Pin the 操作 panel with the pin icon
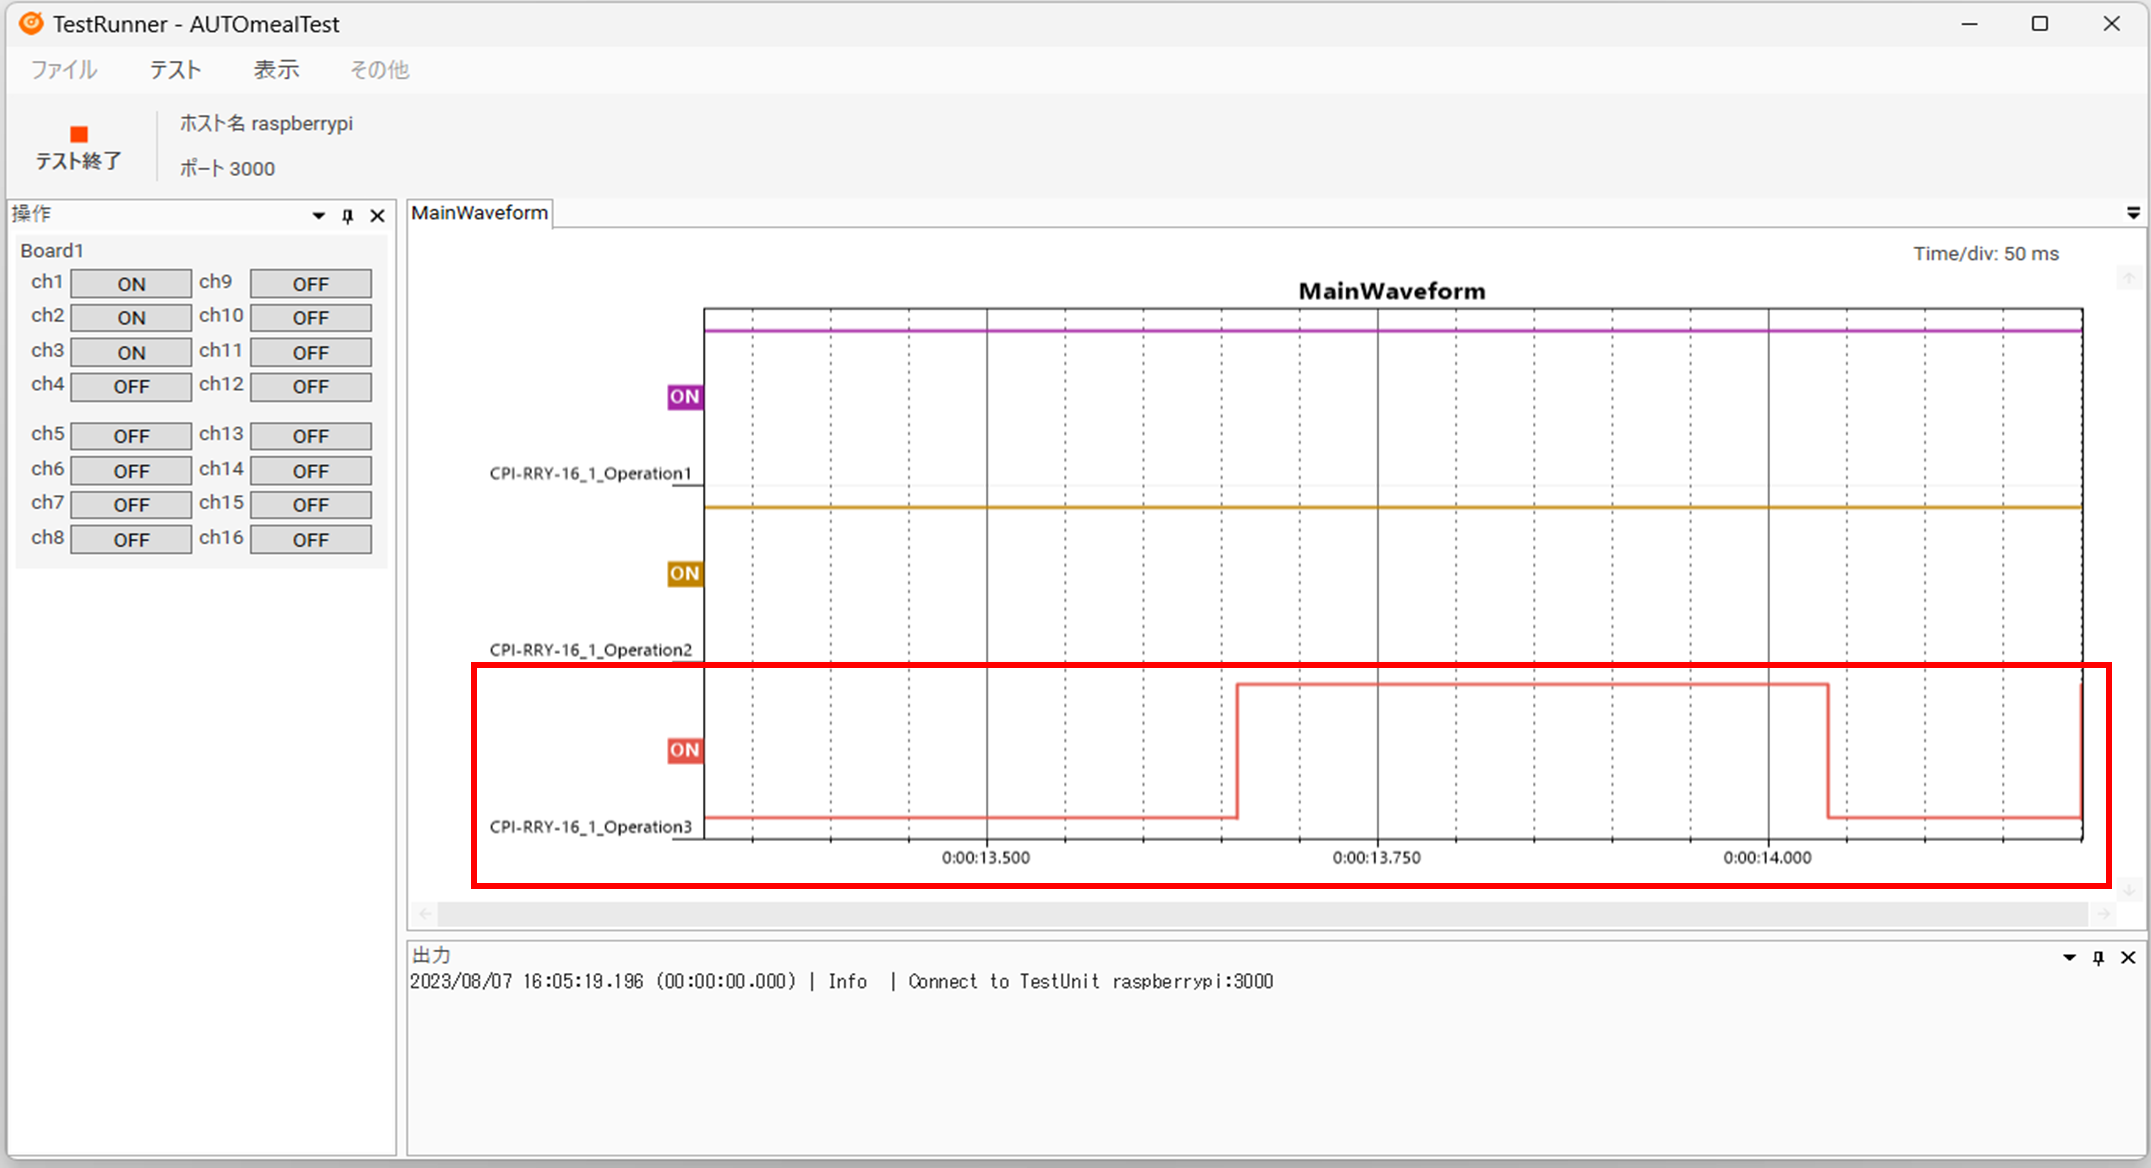2151x1168 pixels. tap(347, 215)
